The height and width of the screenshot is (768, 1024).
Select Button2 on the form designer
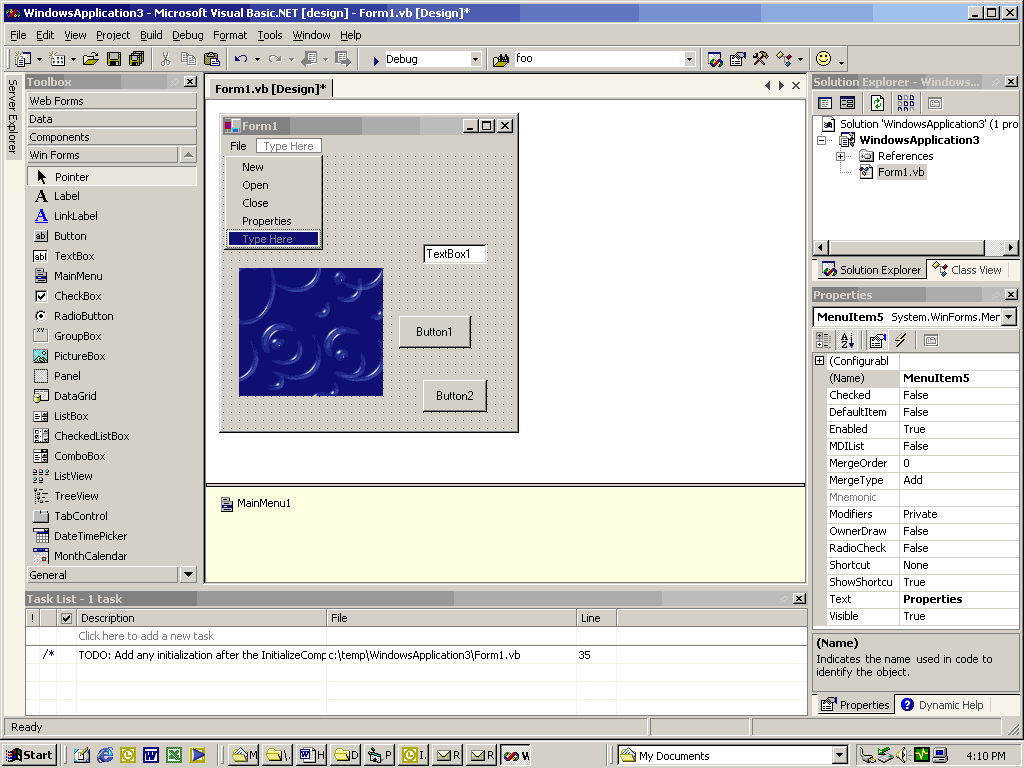[455, 396]
